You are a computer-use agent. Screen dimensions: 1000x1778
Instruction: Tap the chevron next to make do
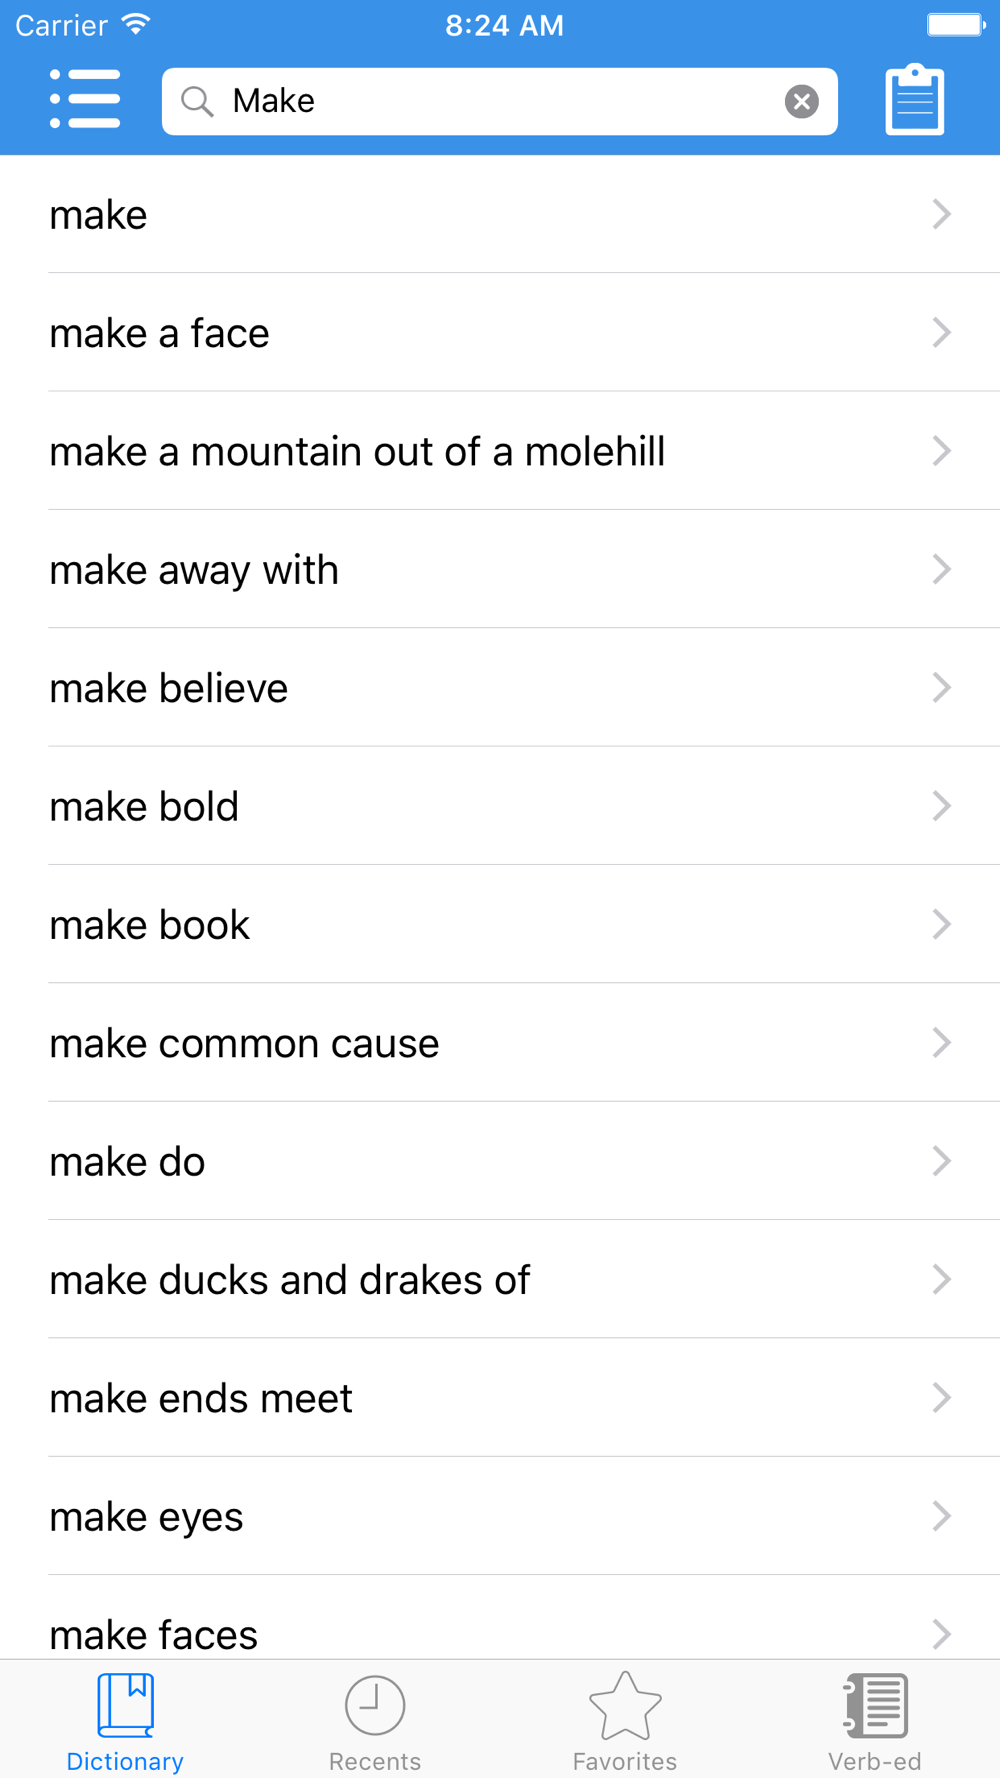tap(941, 1161)
